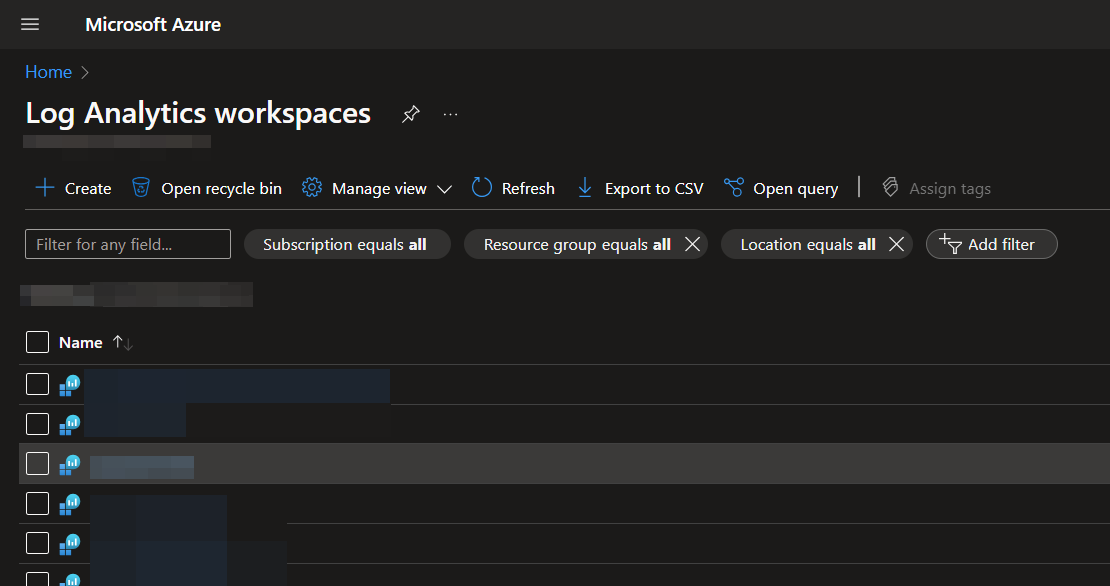
Task: Click fourth row's workspace icon
Action: 69,504
